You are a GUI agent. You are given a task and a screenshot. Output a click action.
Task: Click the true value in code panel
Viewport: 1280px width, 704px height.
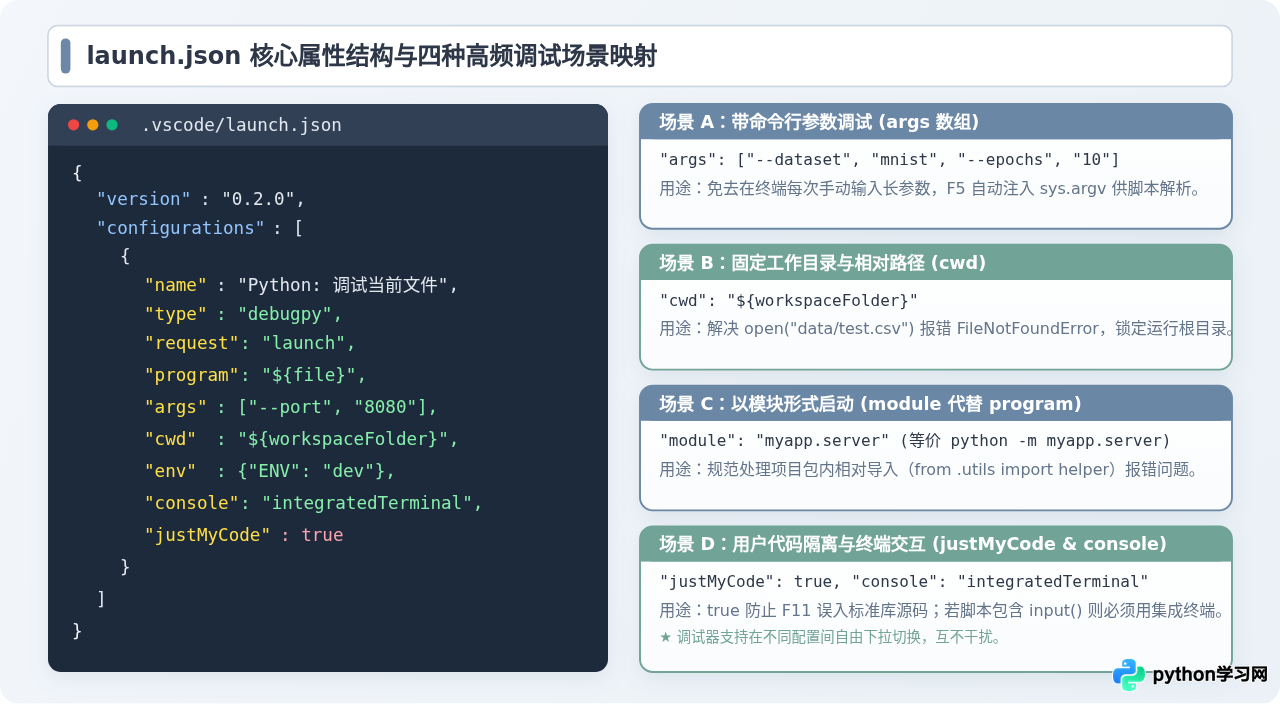pos(322,535)
